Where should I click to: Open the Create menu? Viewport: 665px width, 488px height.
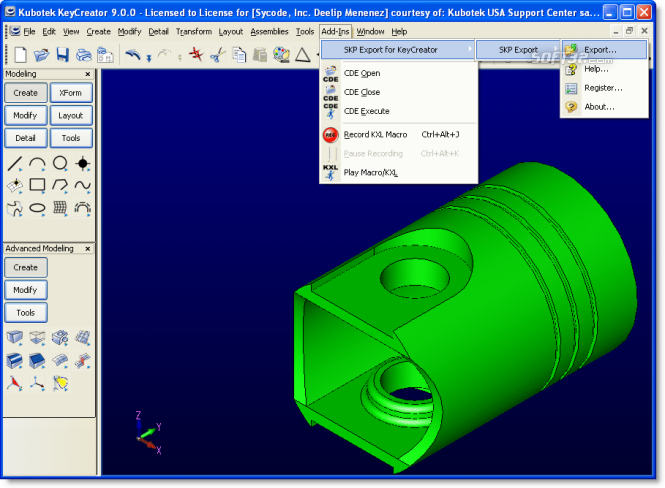(x=98, y=31)
